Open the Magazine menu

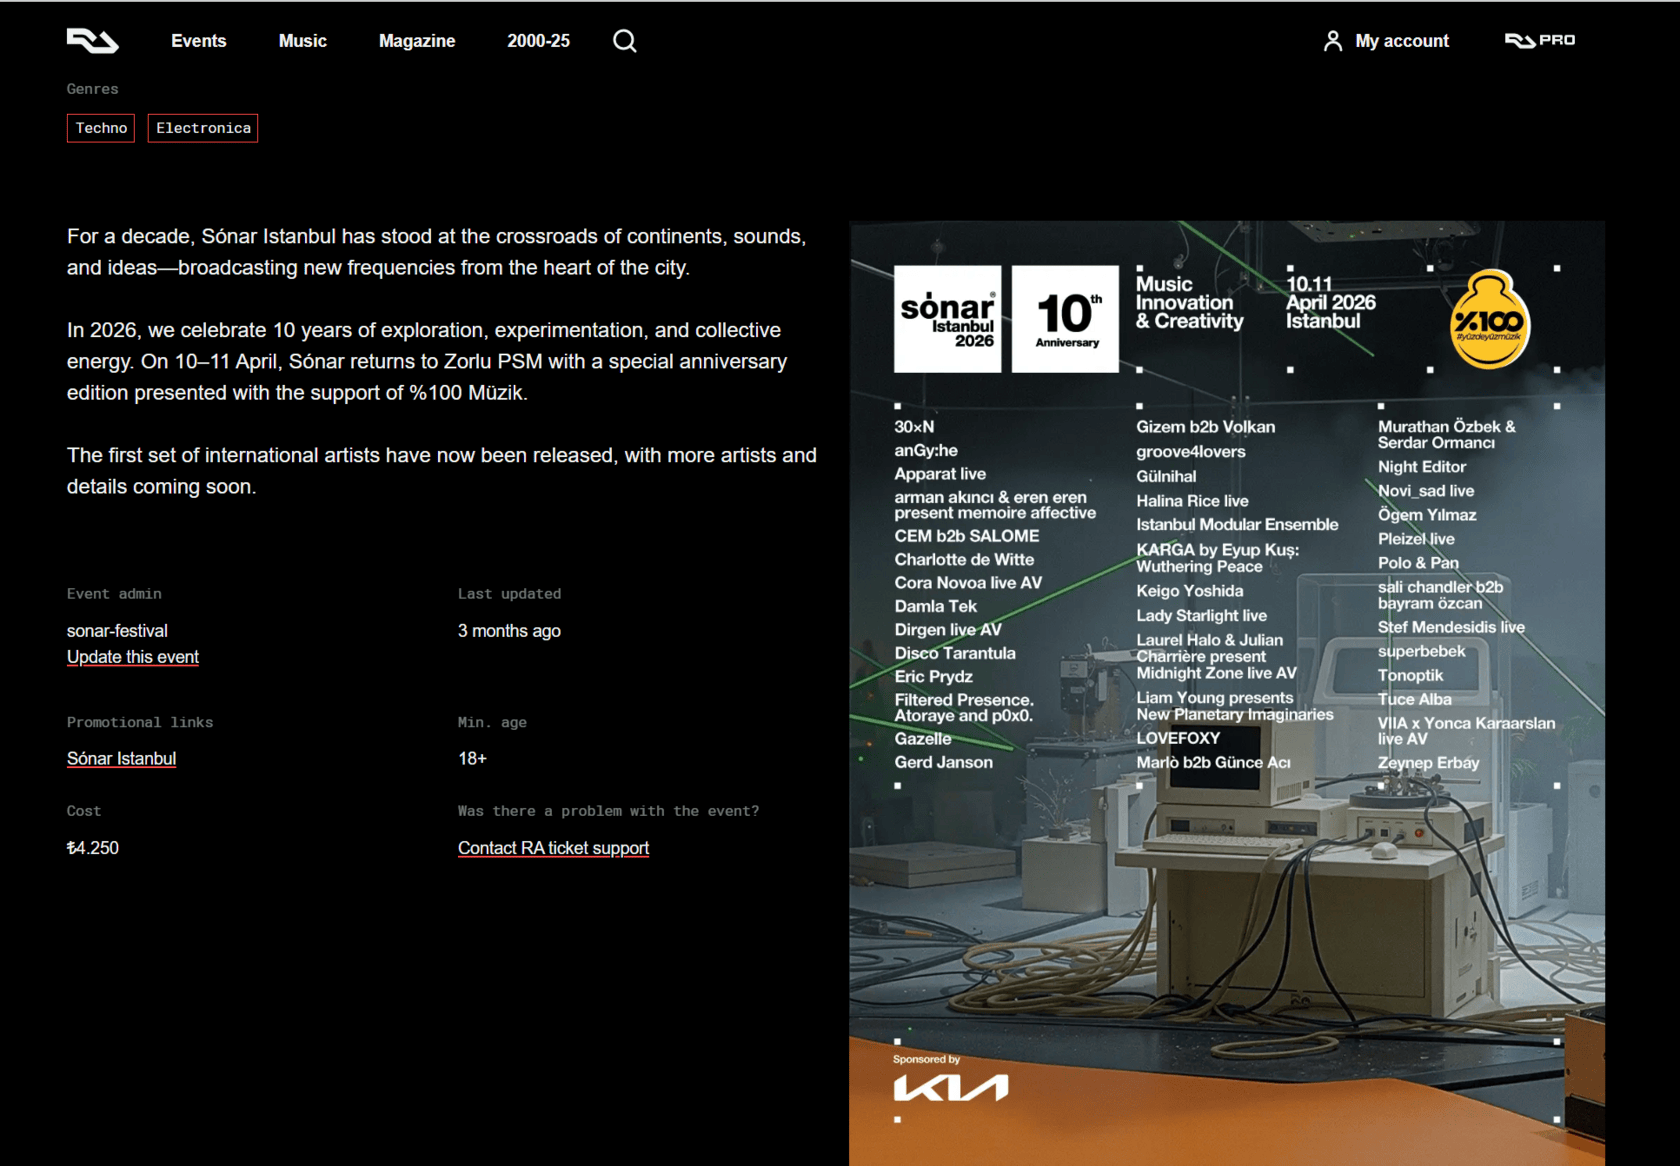[417, 41]
